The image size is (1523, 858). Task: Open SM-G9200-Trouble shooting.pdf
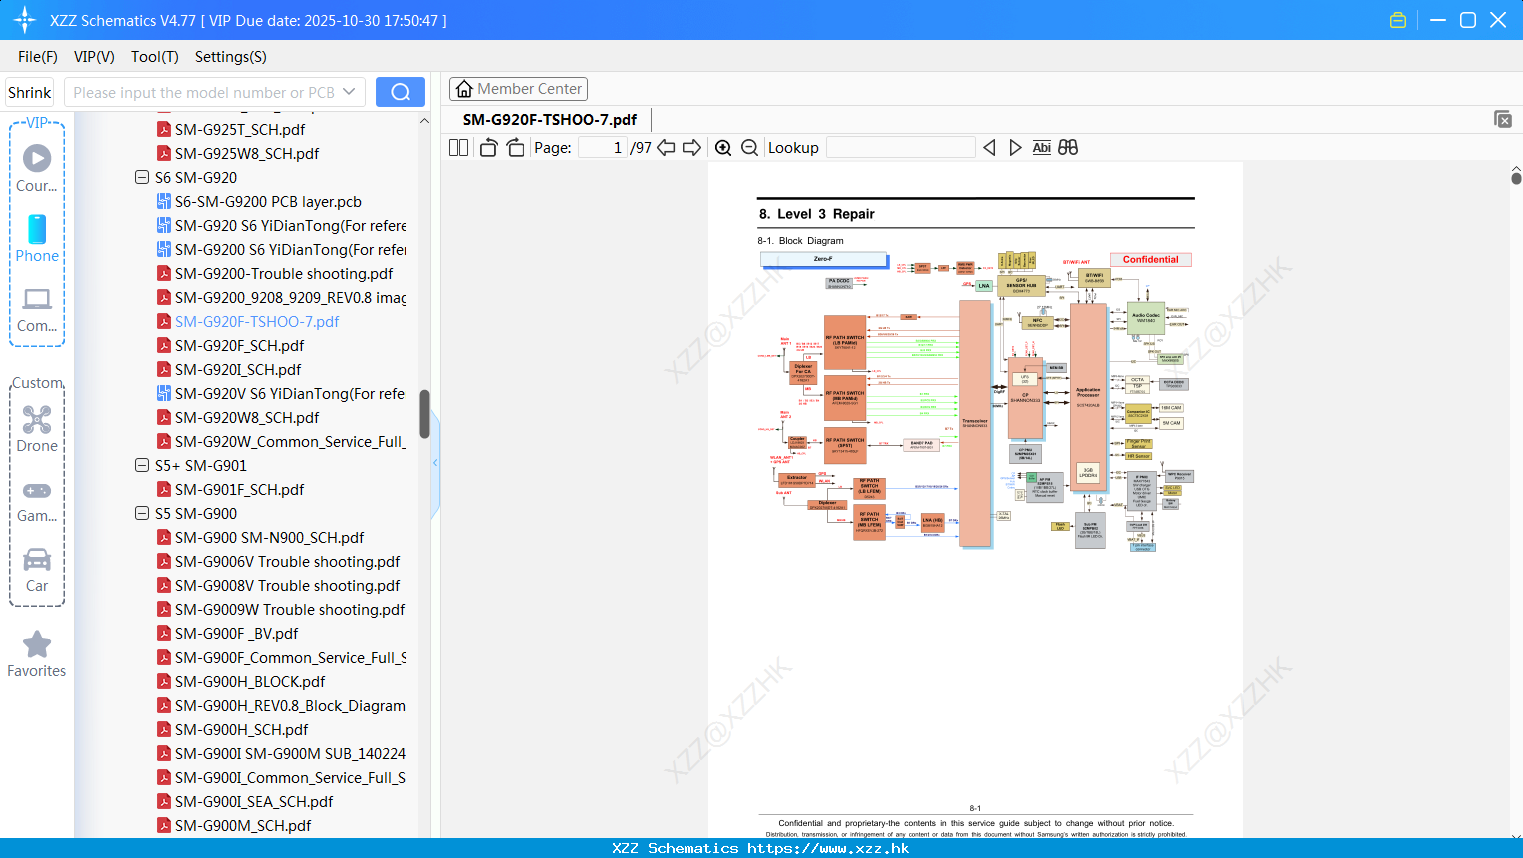284,273
